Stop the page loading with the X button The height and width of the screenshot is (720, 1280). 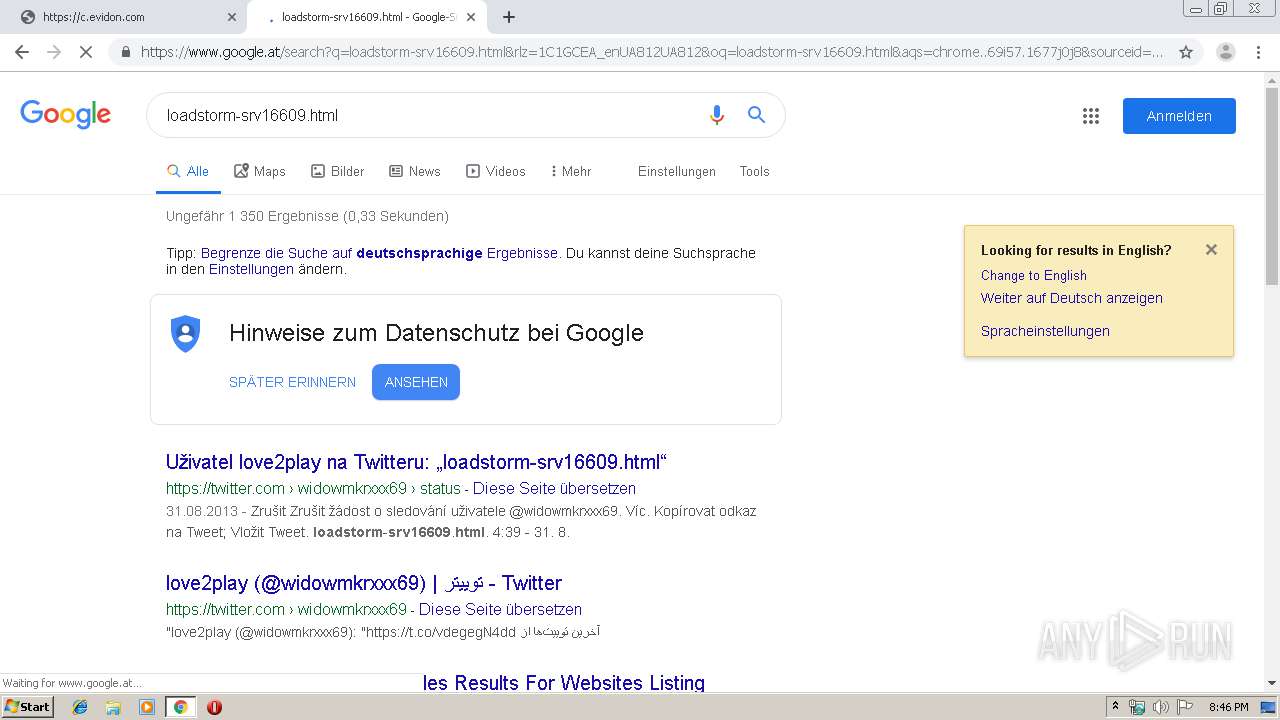[86, 52]
